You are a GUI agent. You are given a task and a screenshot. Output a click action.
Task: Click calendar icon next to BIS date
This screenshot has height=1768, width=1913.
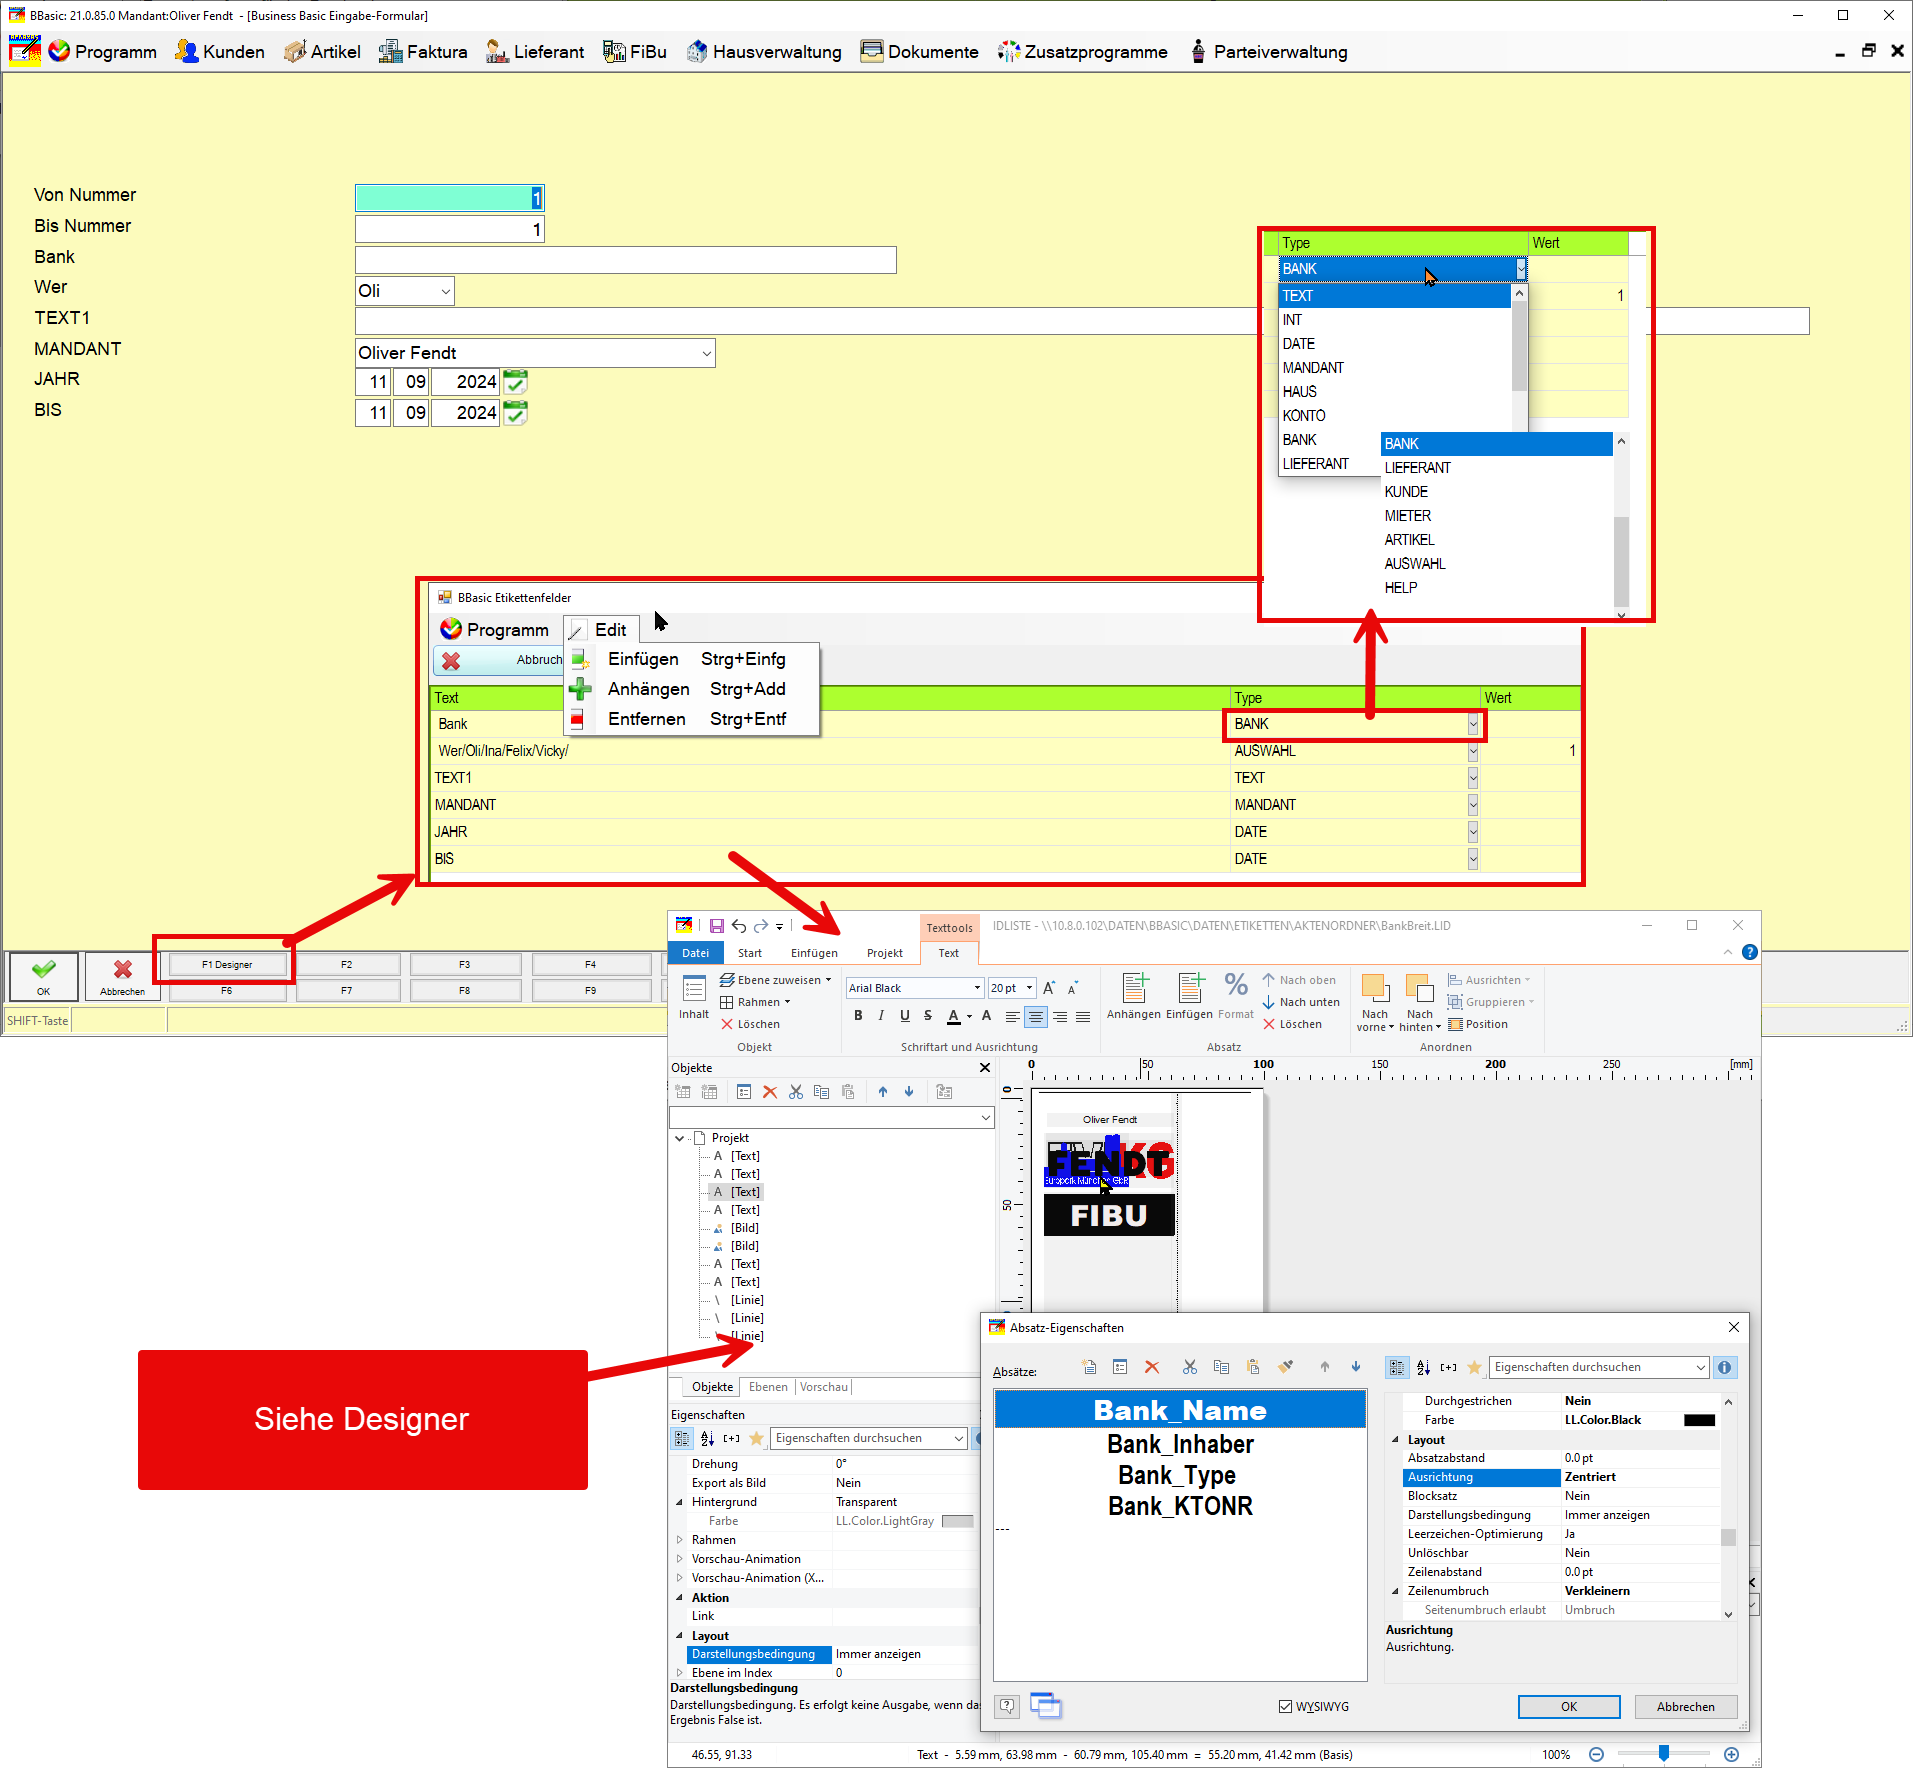[515, 413]
